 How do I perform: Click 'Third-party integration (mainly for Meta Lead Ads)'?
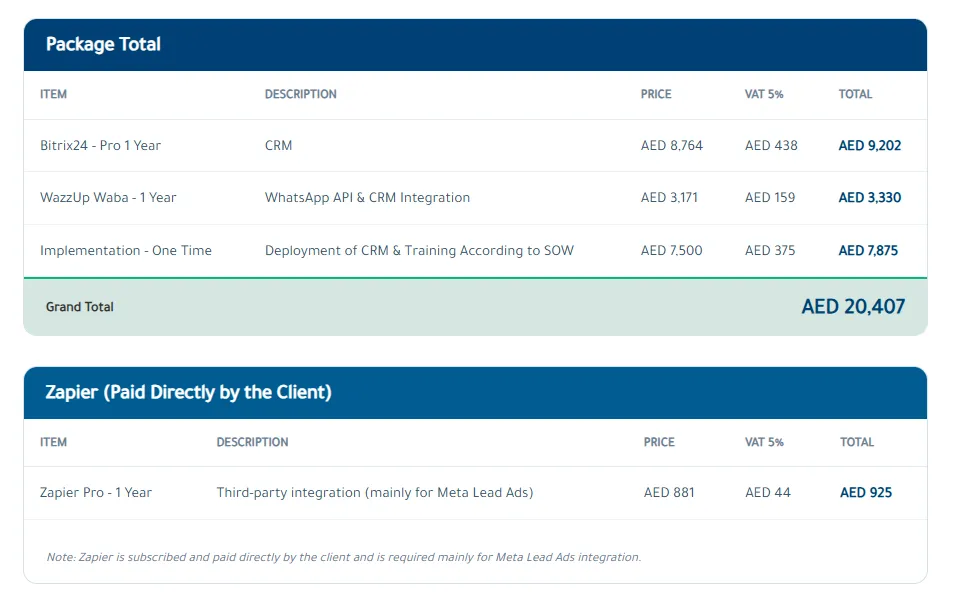[x=375, y=493]
